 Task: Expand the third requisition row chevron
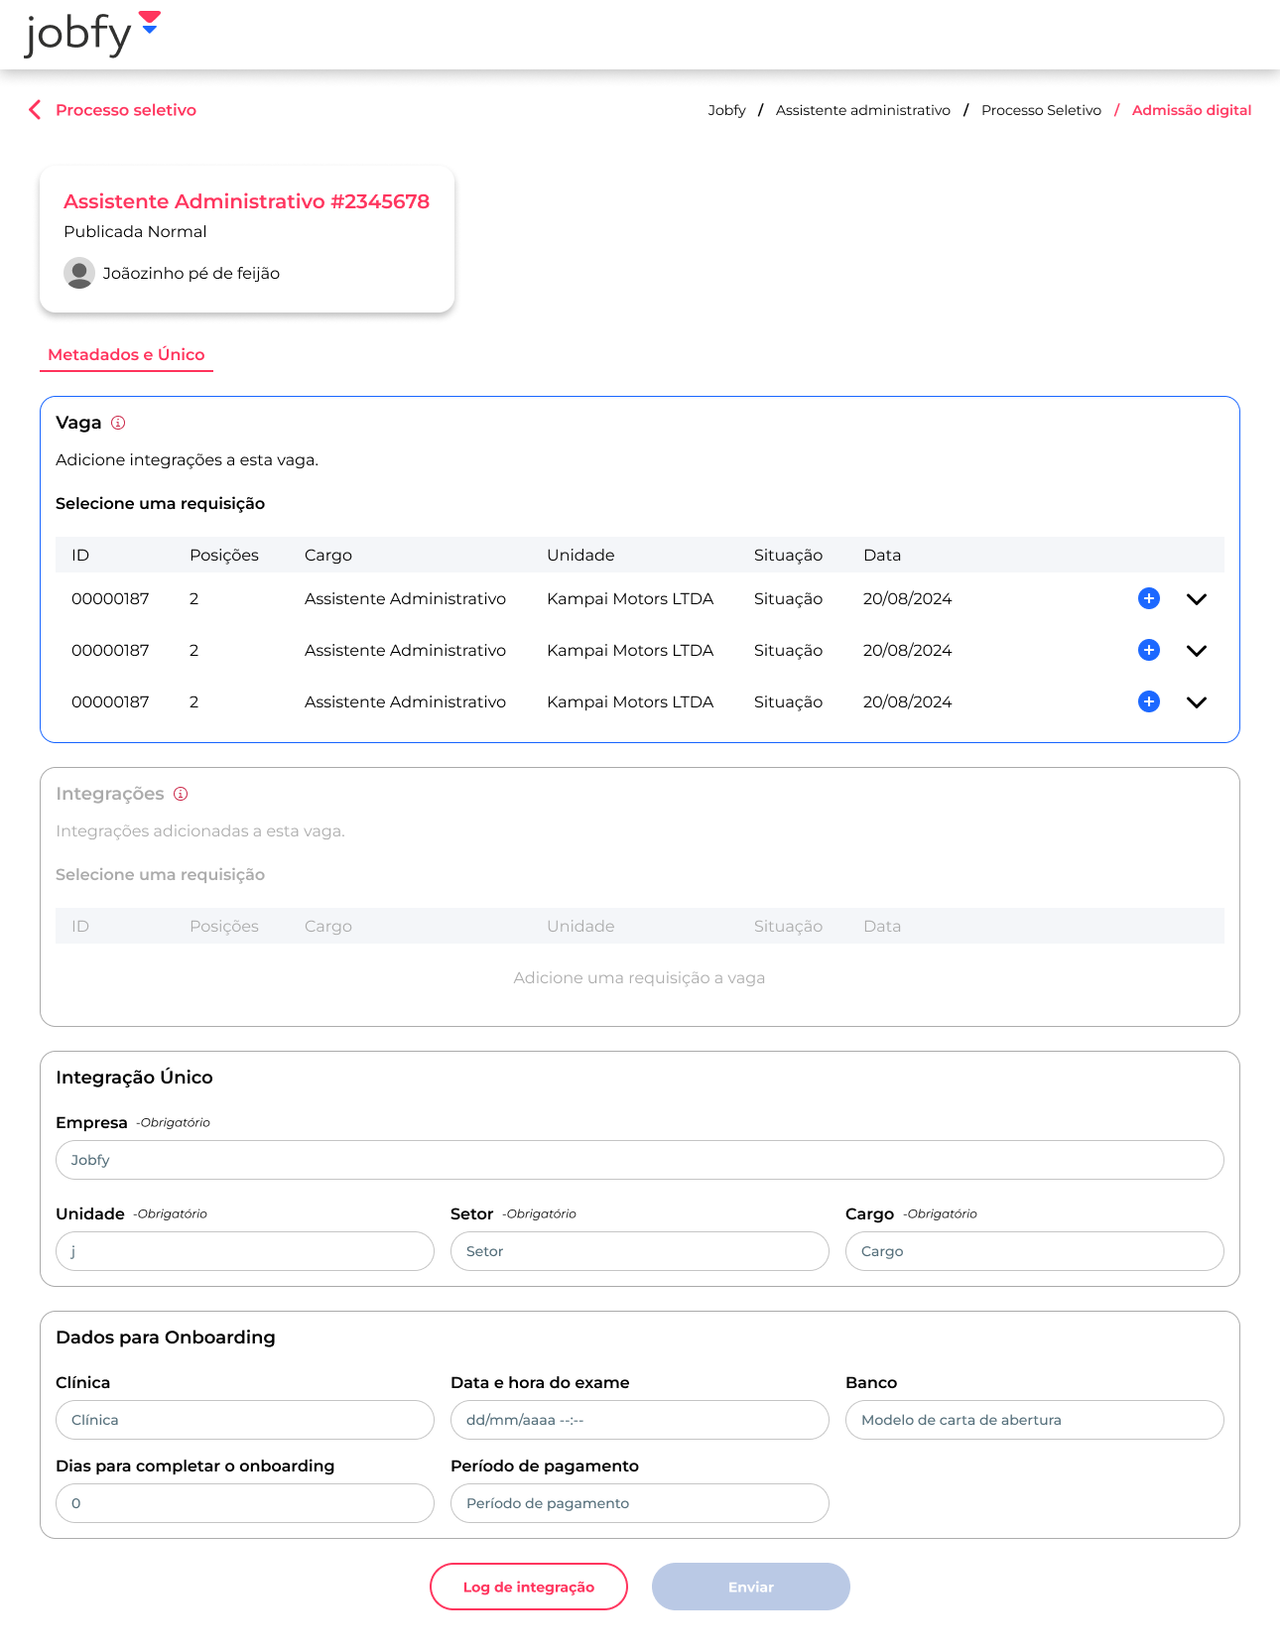click(1196, 702)
